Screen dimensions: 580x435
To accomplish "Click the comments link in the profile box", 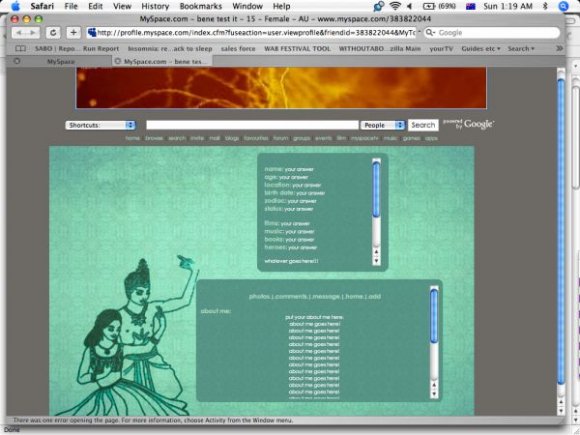I will coord(291,296).
